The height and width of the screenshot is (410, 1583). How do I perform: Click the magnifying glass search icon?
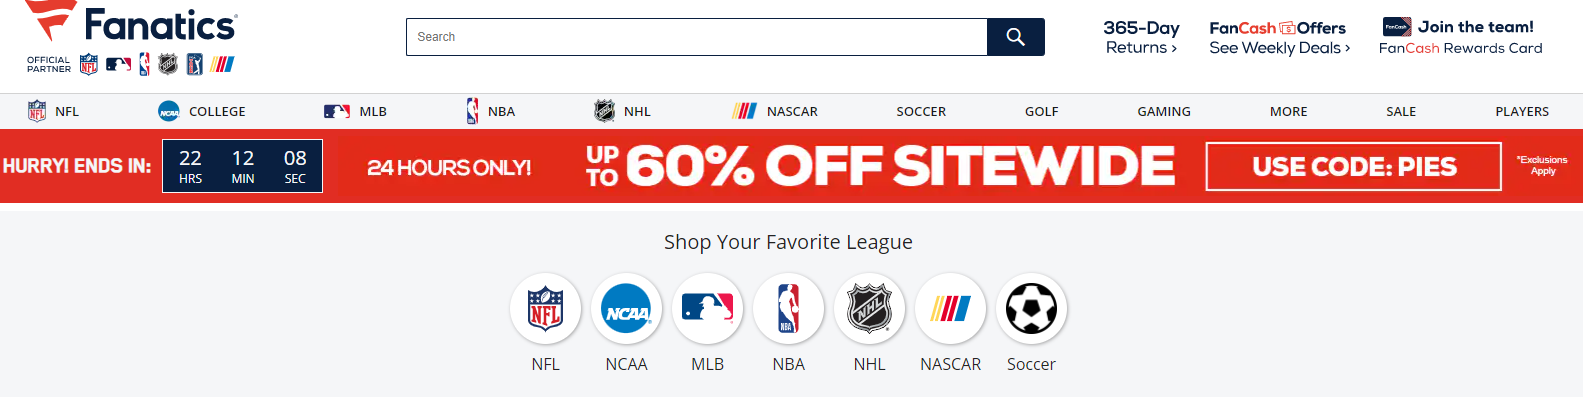(1015, 37)
